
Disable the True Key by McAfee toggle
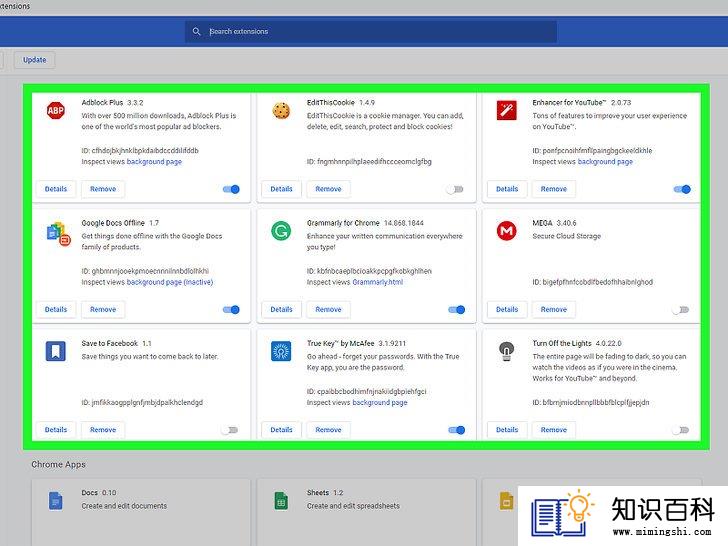(x=456, y=430)
